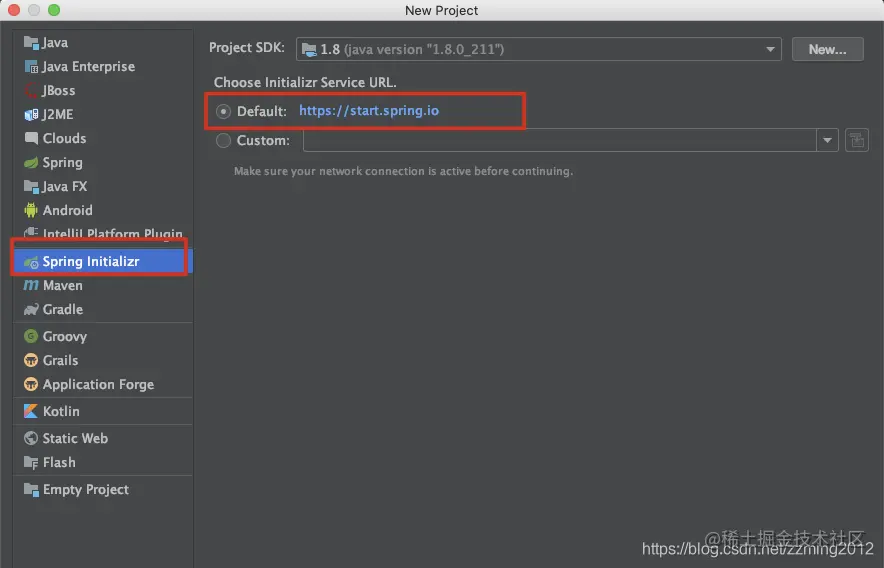Click into the Custom URL input field

(560, 140)
